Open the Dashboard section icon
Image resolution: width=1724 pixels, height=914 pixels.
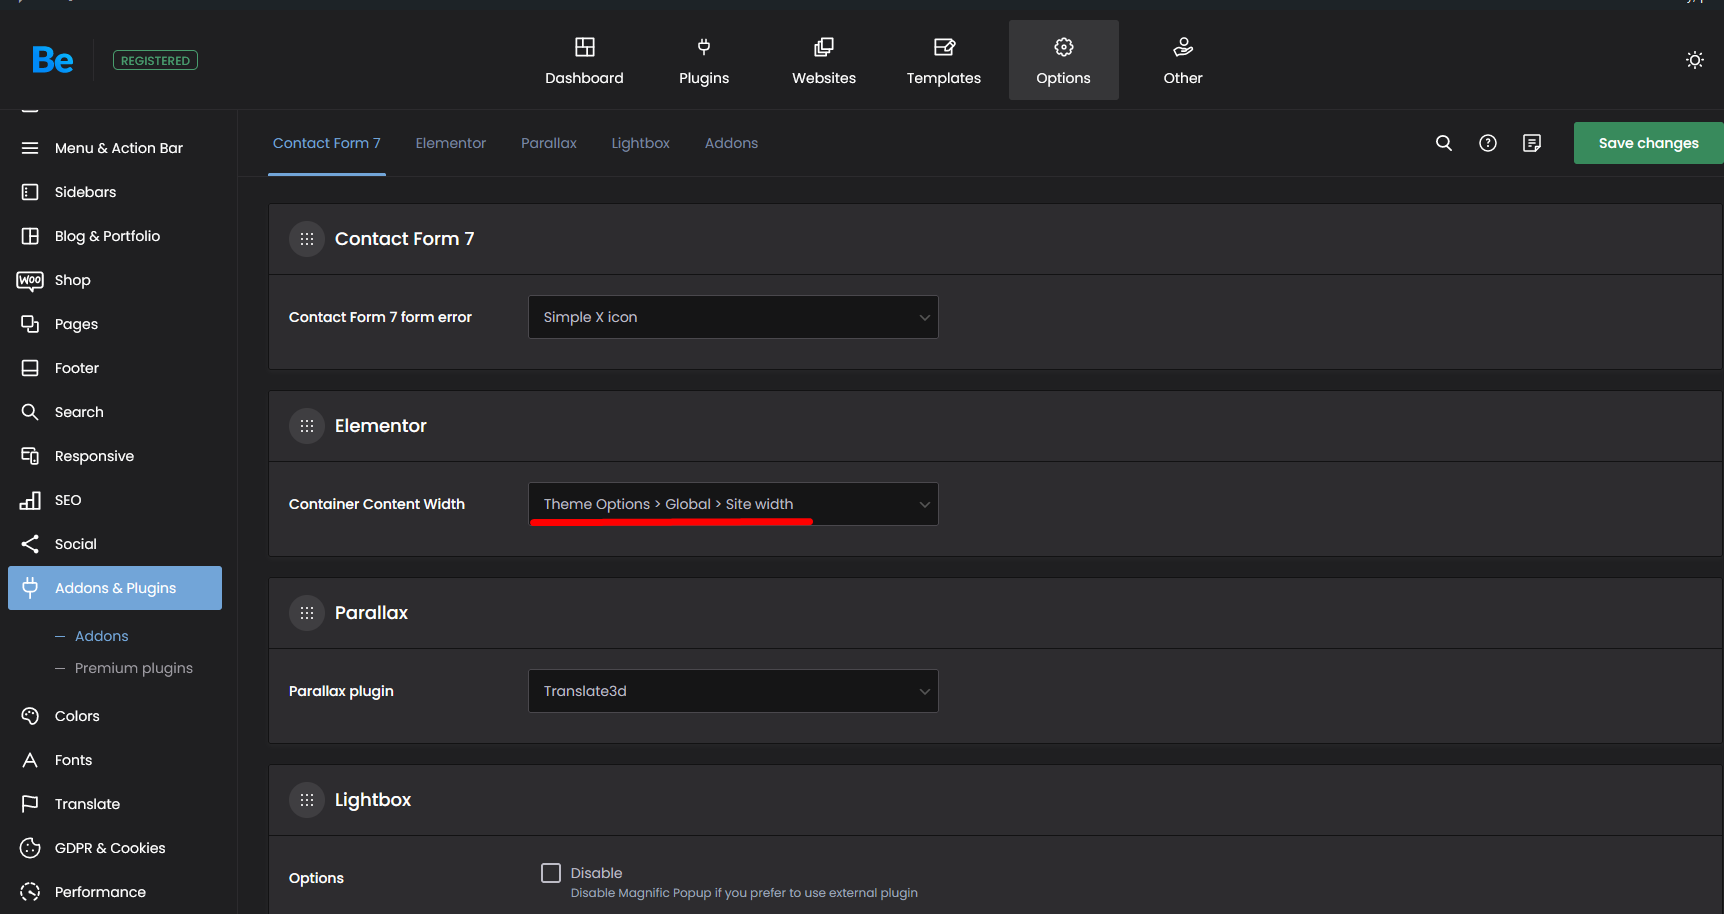click(584, 47)
